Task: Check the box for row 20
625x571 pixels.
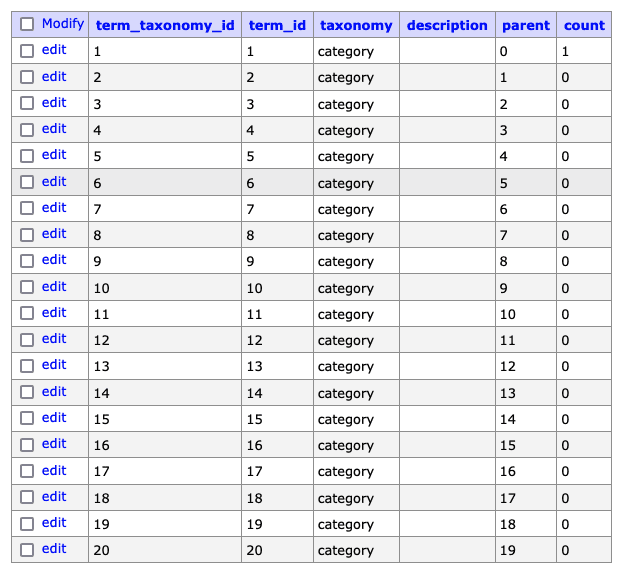Action: tap(27, 550)
